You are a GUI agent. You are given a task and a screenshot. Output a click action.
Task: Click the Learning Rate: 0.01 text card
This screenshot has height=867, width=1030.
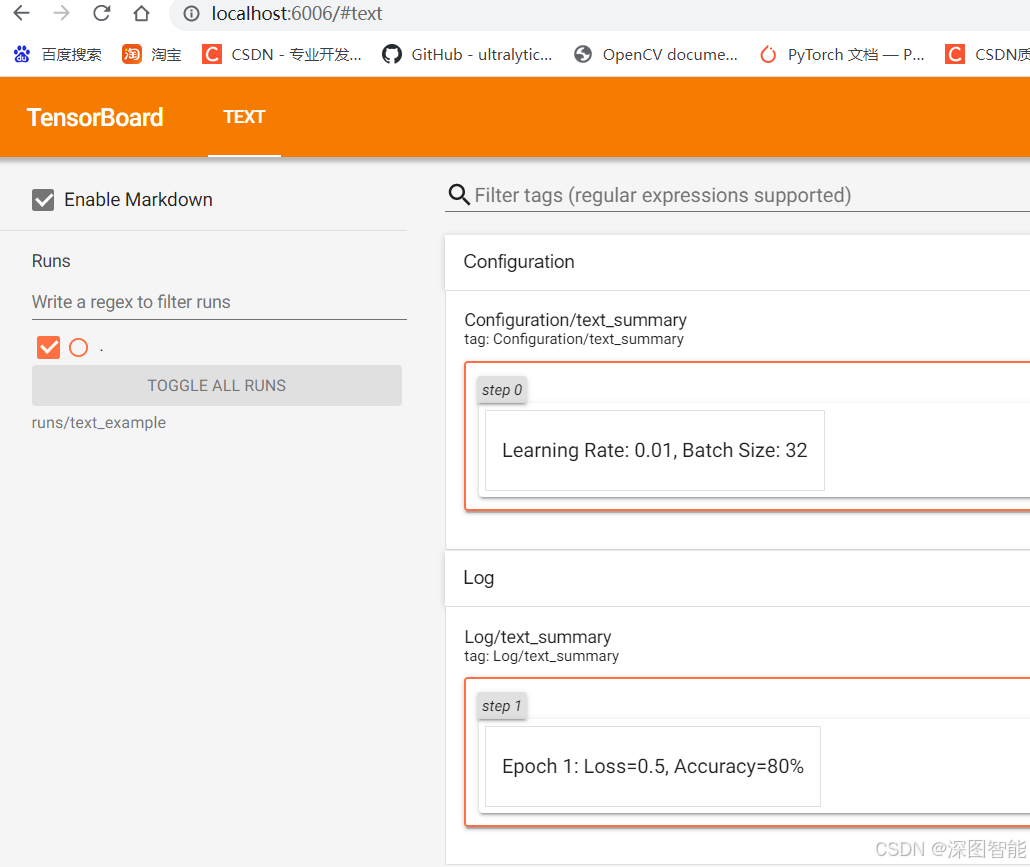(654, 451)
